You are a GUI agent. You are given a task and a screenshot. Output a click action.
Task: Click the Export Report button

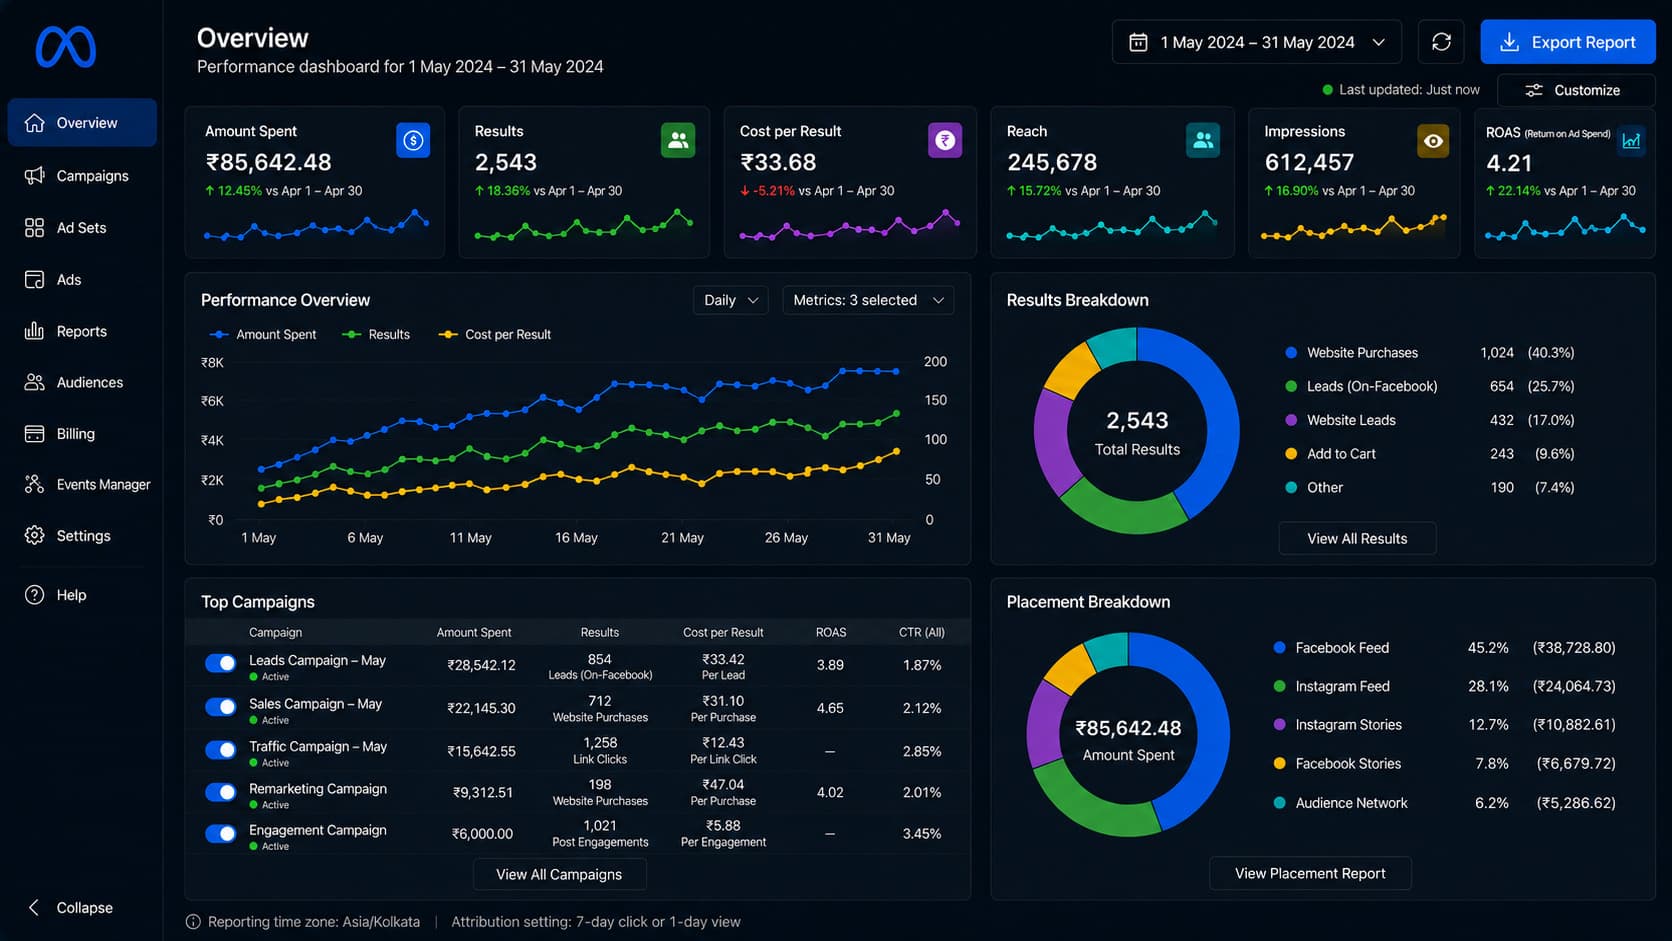point(1568,42)
